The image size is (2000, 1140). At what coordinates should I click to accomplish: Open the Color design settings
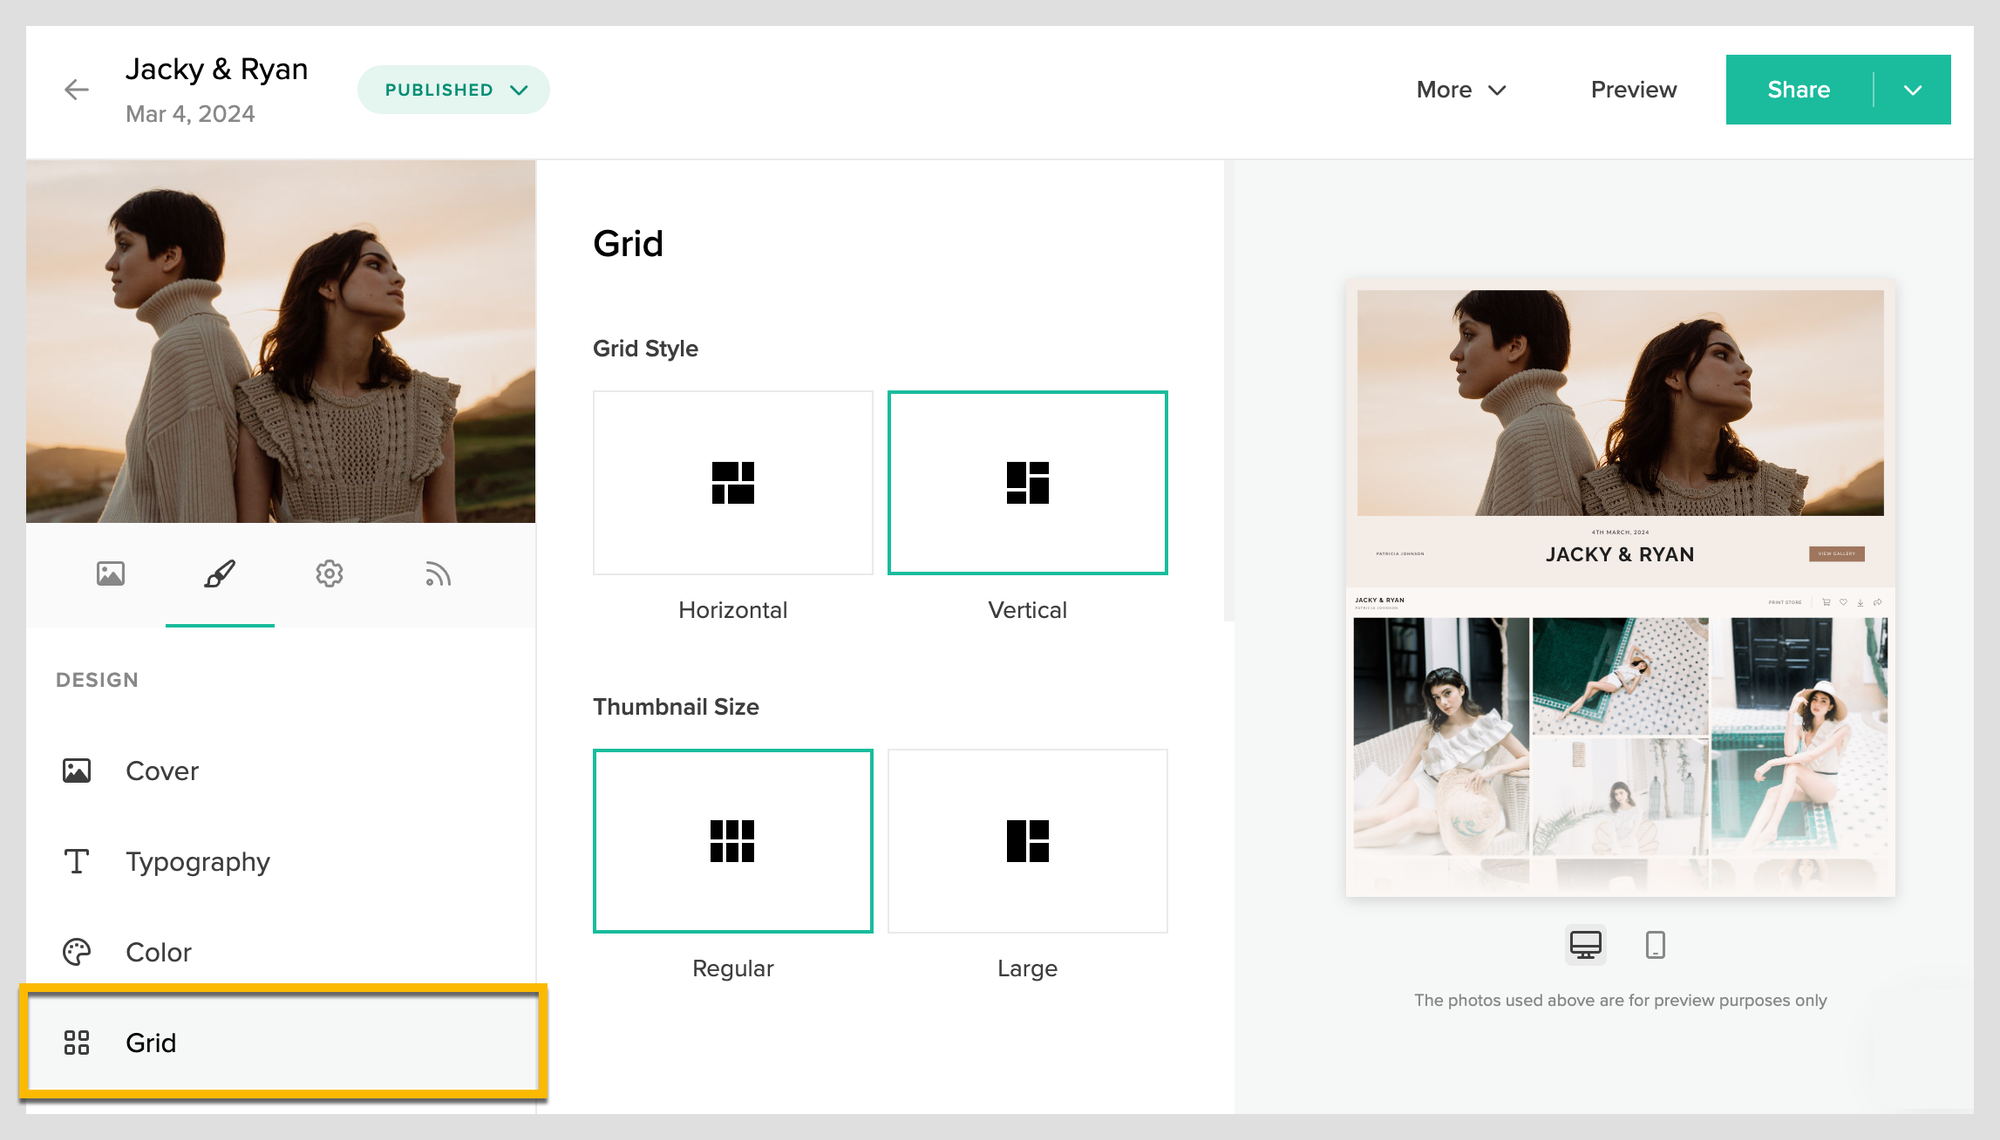(x=158, y=951)
